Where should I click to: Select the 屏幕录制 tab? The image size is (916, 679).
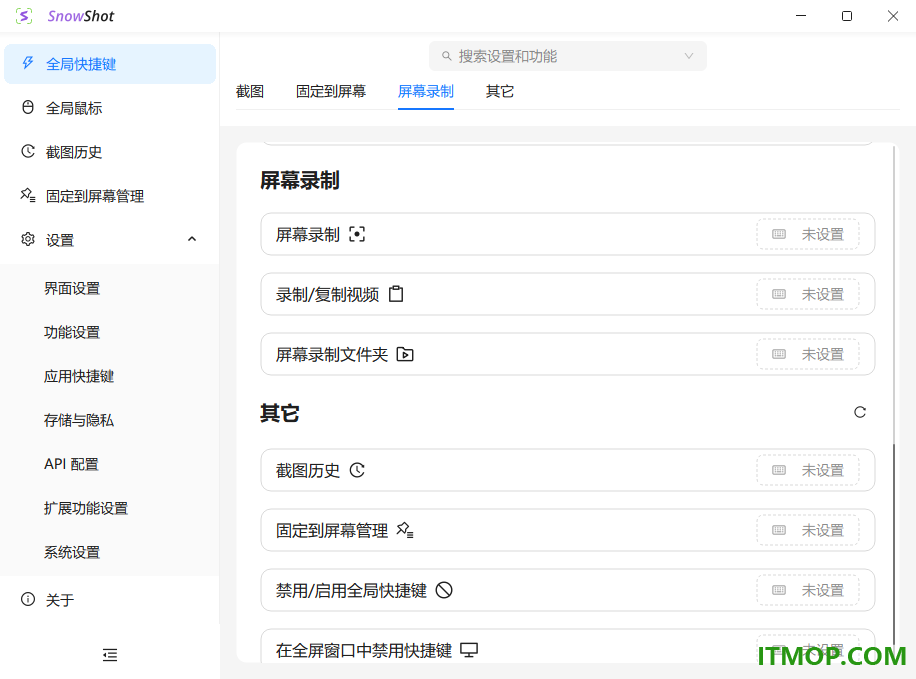[x=426, y=91]
